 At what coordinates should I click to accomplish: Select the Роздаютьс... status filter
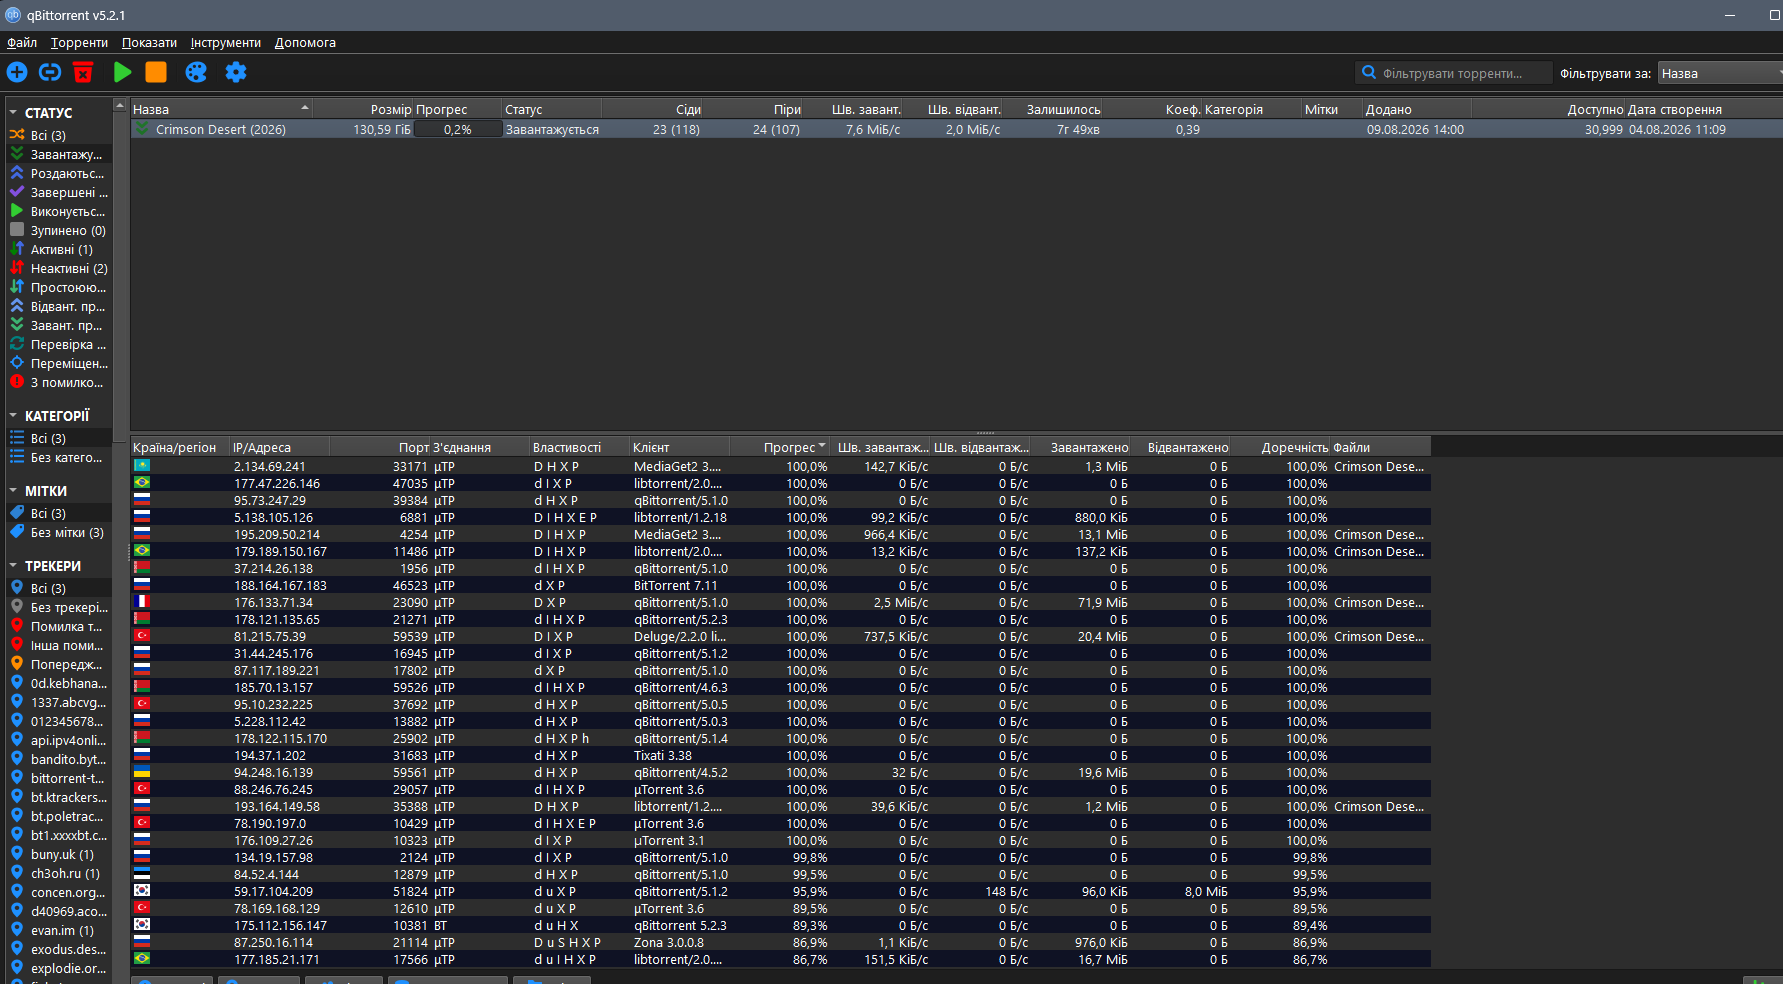coord(58,173)
